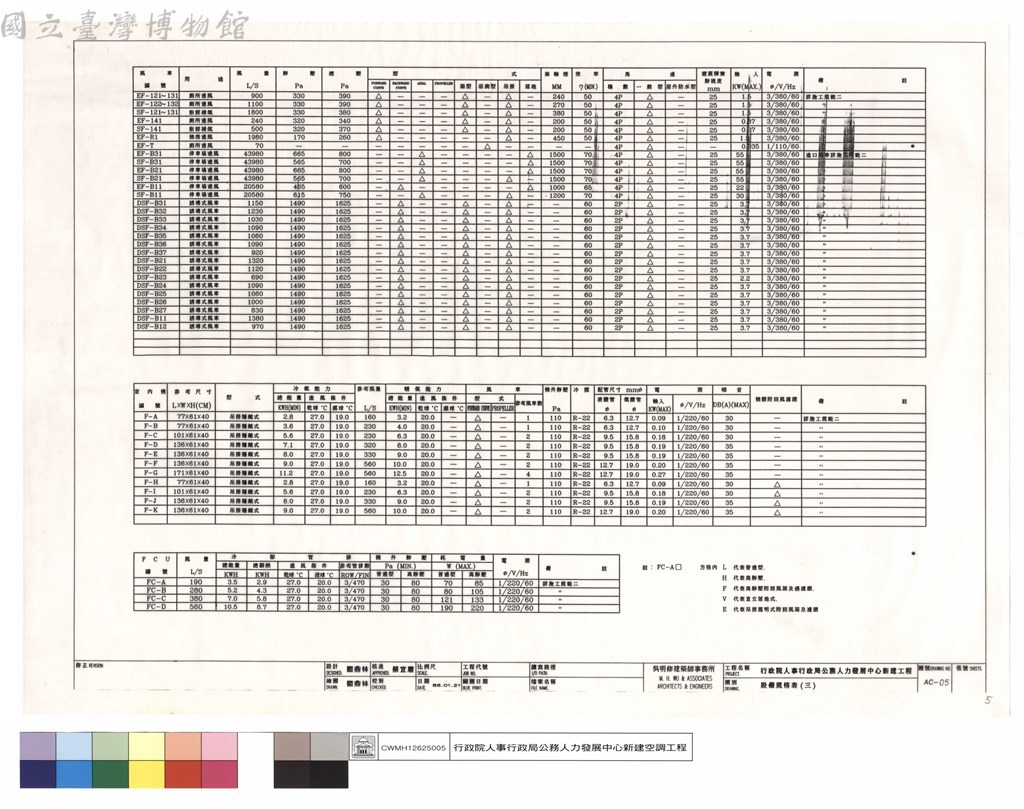Select the row label EF-141
Screen dimensions: 1024x809
[x=149, y=121]
